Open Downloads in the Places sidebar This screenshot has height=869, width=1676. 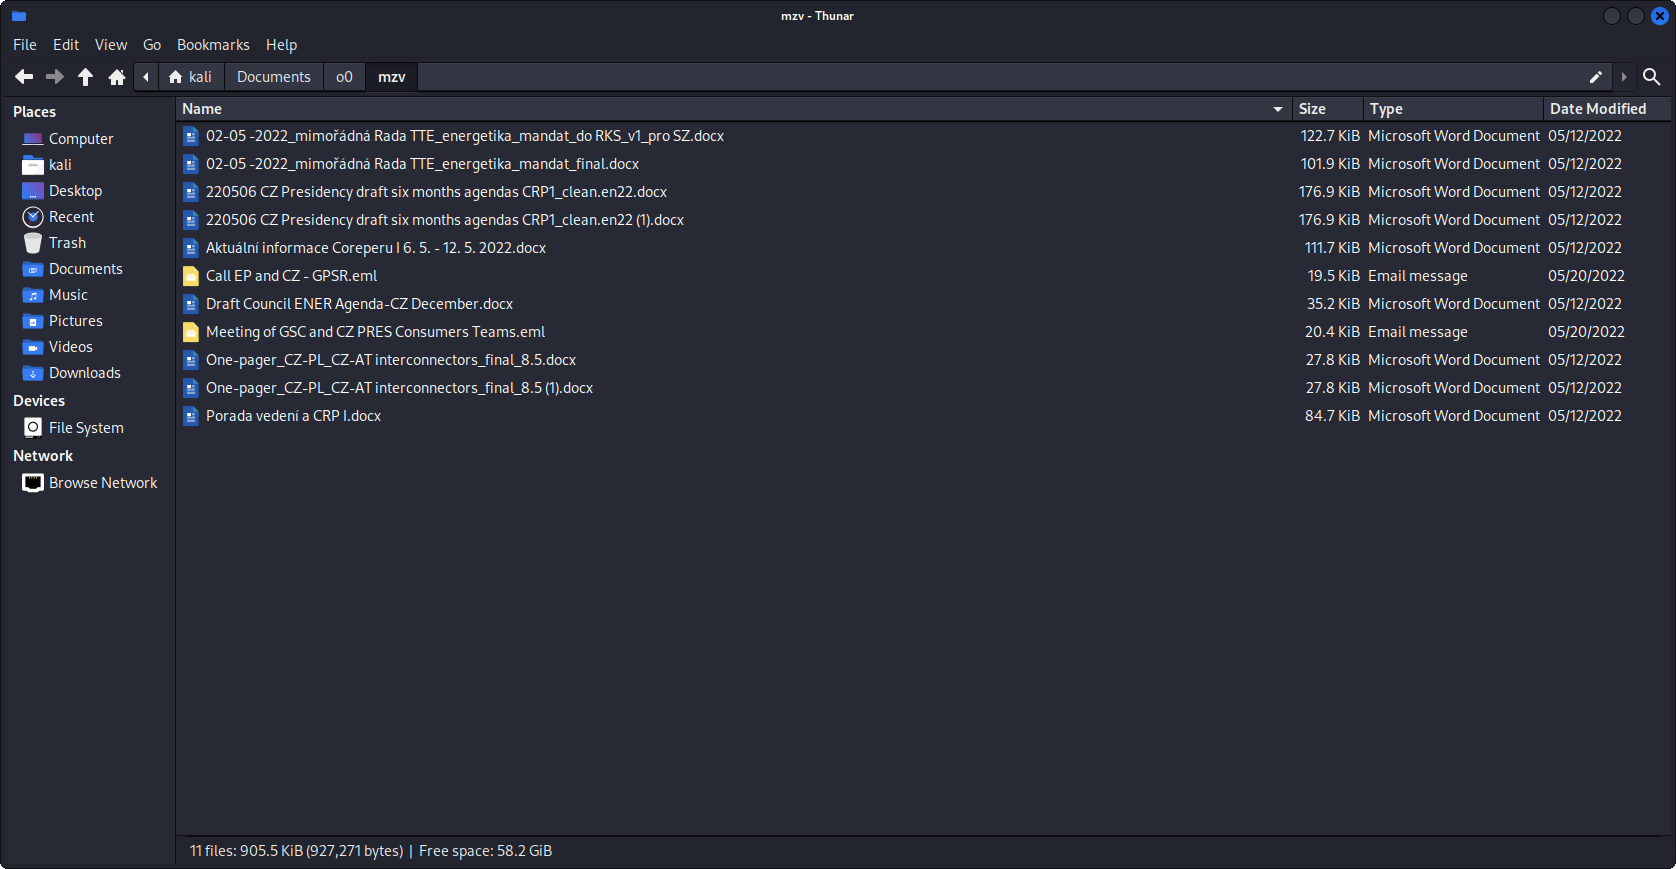pos(84,373)
